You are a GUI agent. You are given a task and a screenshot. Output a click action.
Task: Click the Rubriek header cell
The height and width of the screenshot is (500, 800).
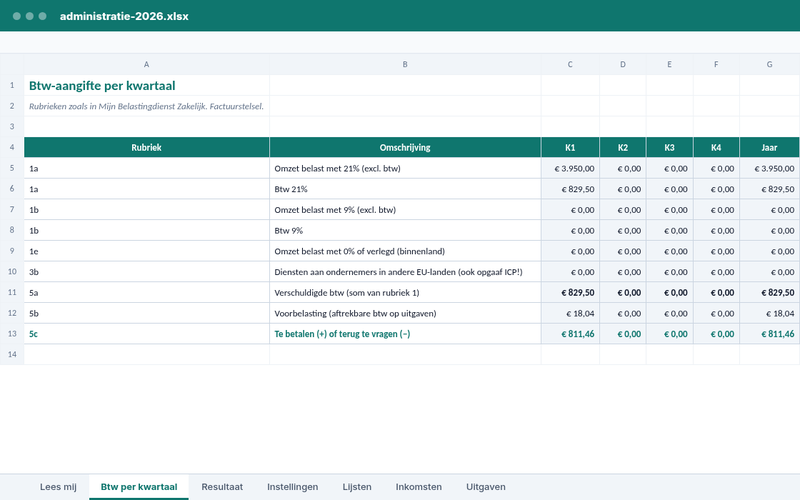[x=146, y=147]
